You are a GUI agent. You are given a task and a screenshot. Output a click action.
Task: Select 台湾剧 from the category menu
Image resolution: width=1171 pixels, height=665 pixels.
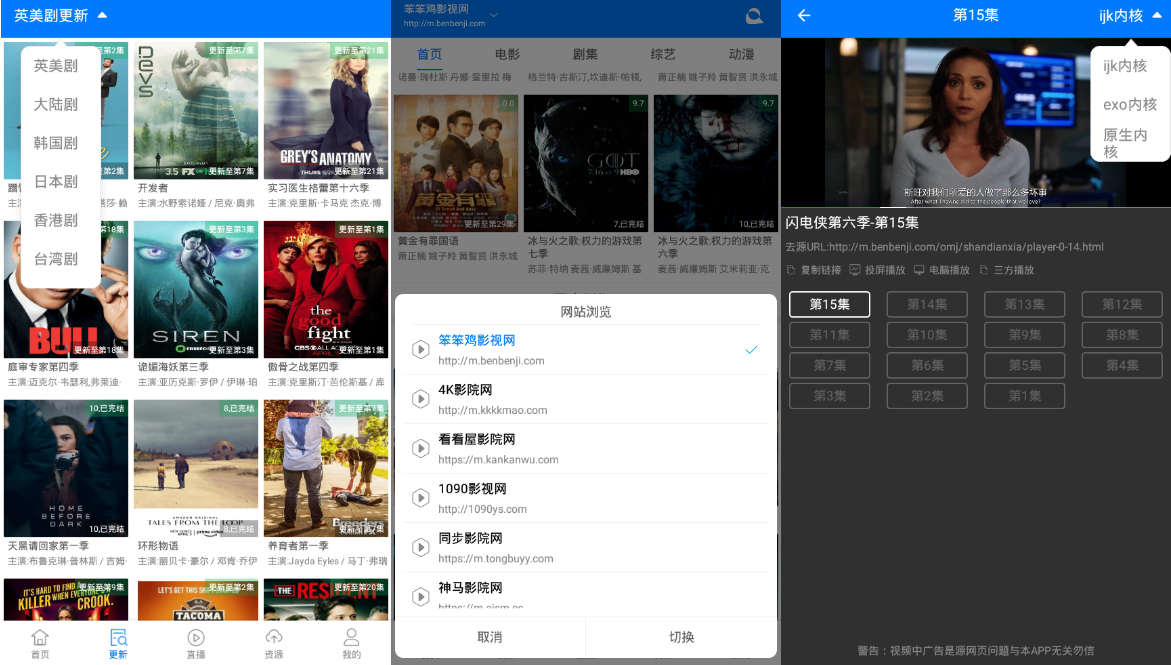pos(56,259)
